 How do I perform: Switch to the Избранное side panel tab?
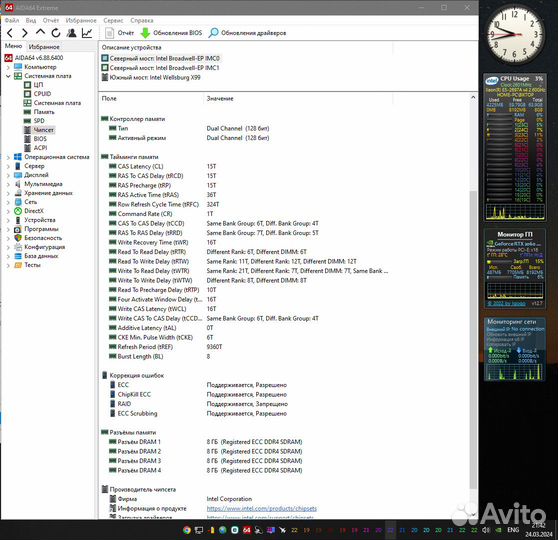pos(44,47)
